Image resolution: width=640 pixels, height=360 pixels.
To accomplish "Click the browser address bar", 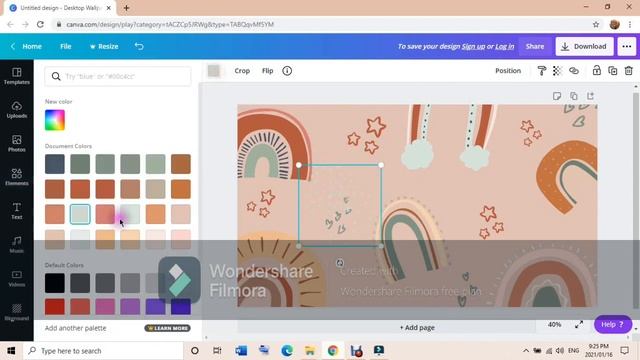I will 322,24.
